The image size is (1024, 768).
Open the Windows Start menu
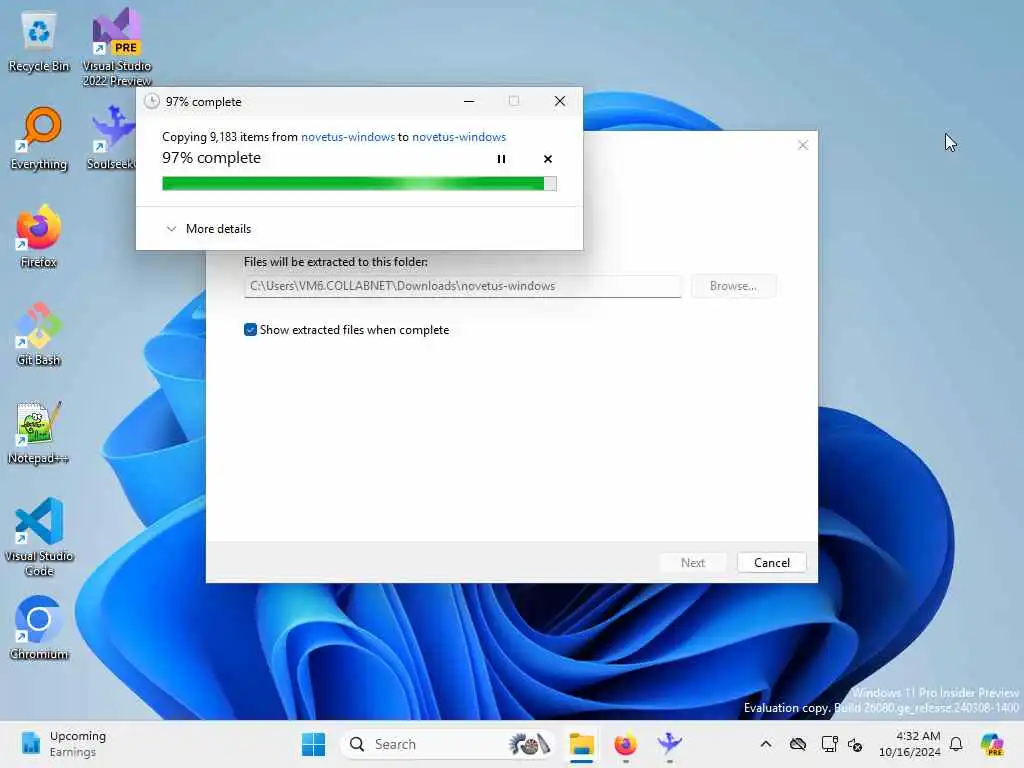313,744
